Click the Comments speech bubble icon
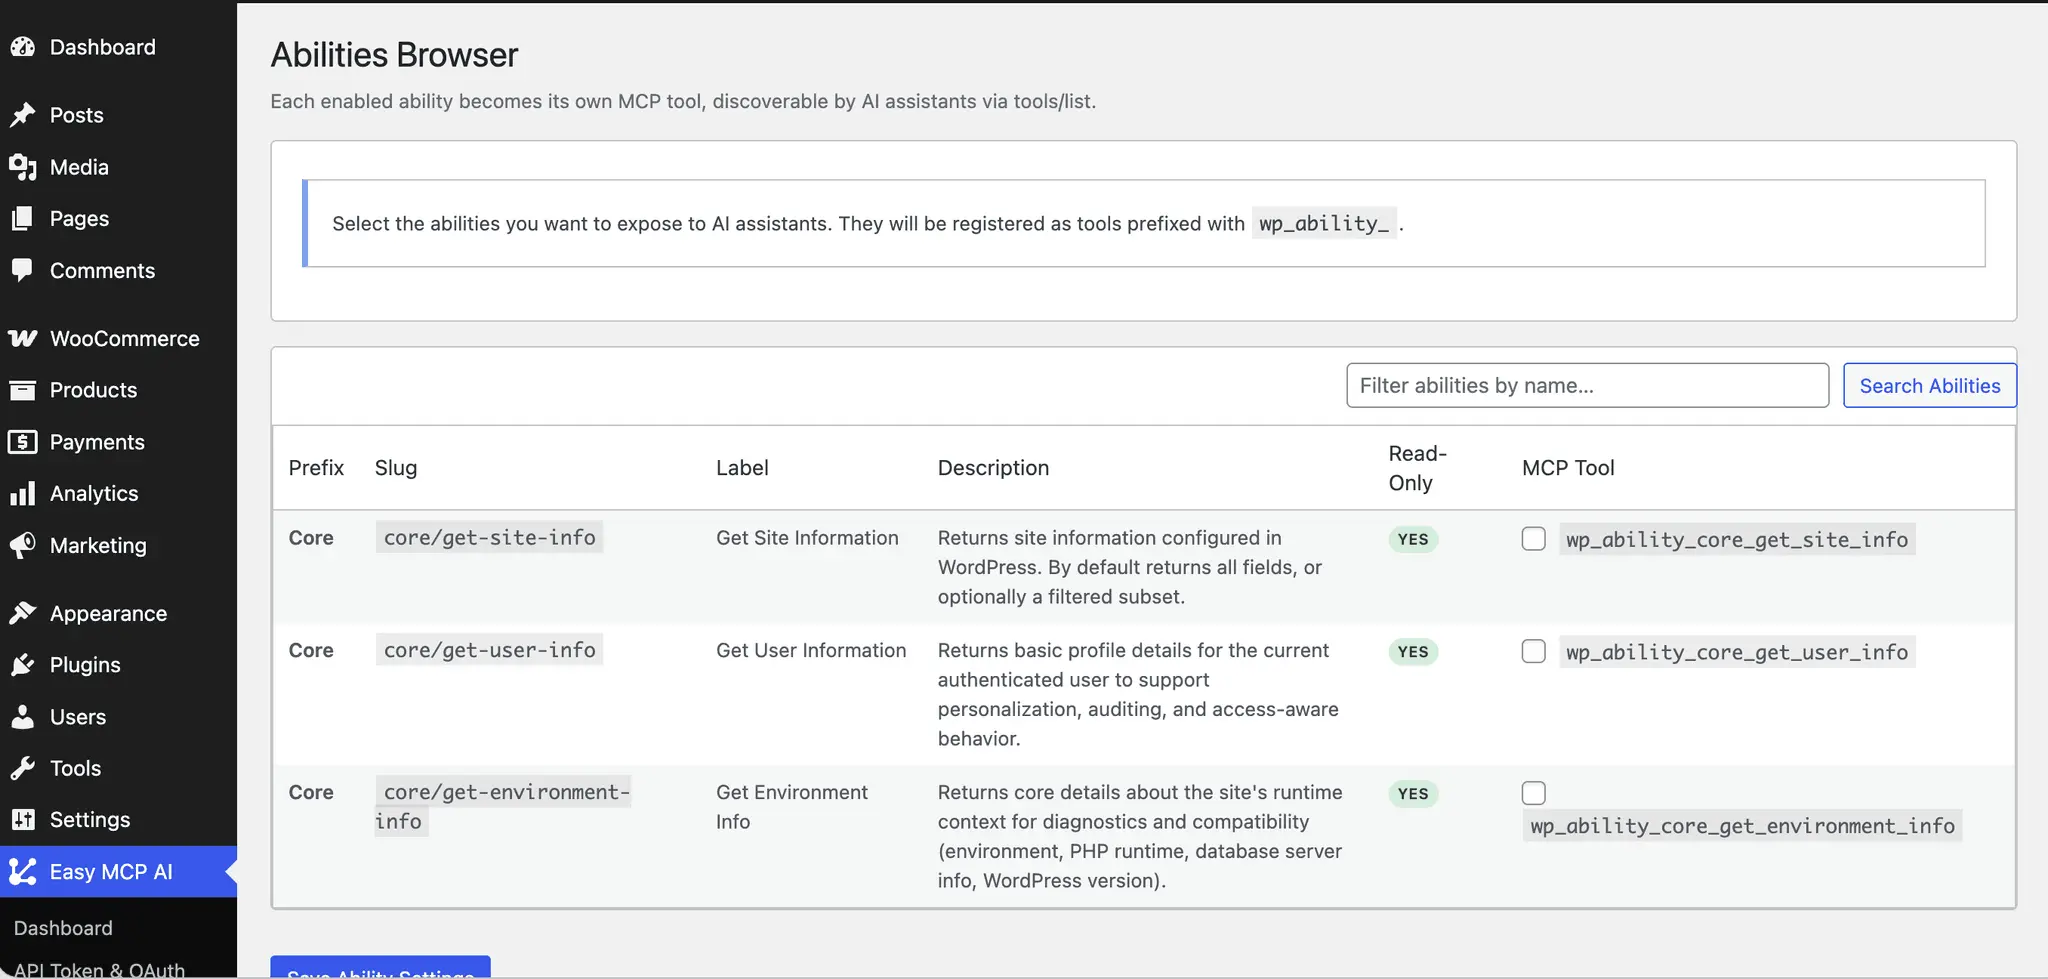 [x=23, y=270]
